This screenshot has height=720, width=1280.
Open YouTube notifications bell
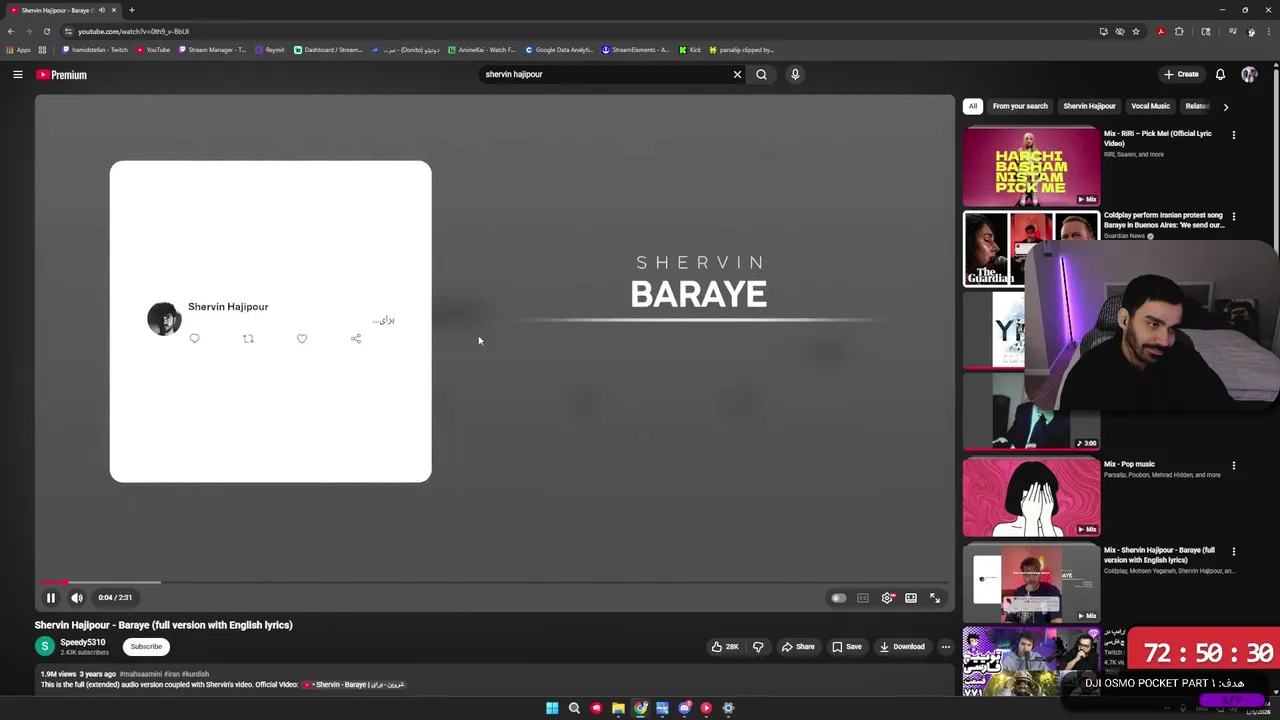coord(1220,74)
